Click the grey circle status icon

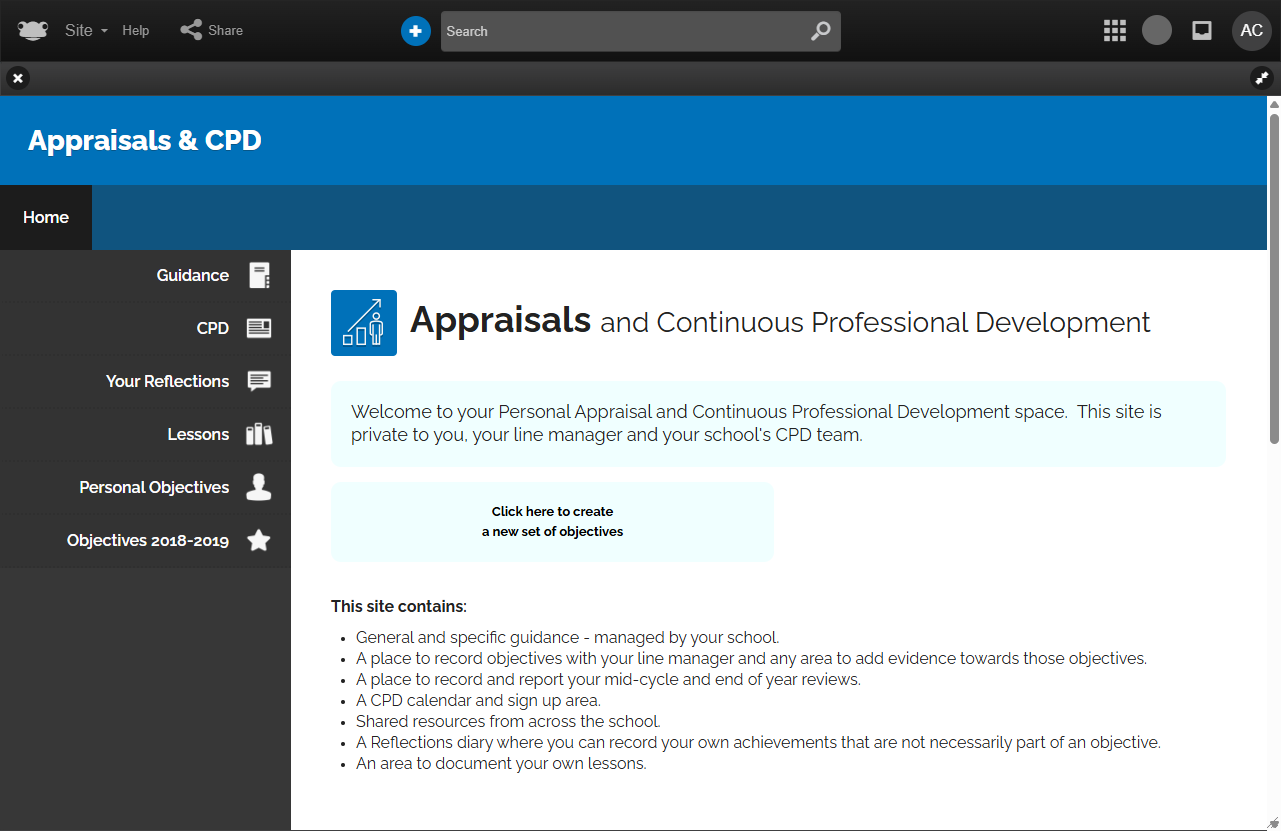click(x=1157, y=30)
